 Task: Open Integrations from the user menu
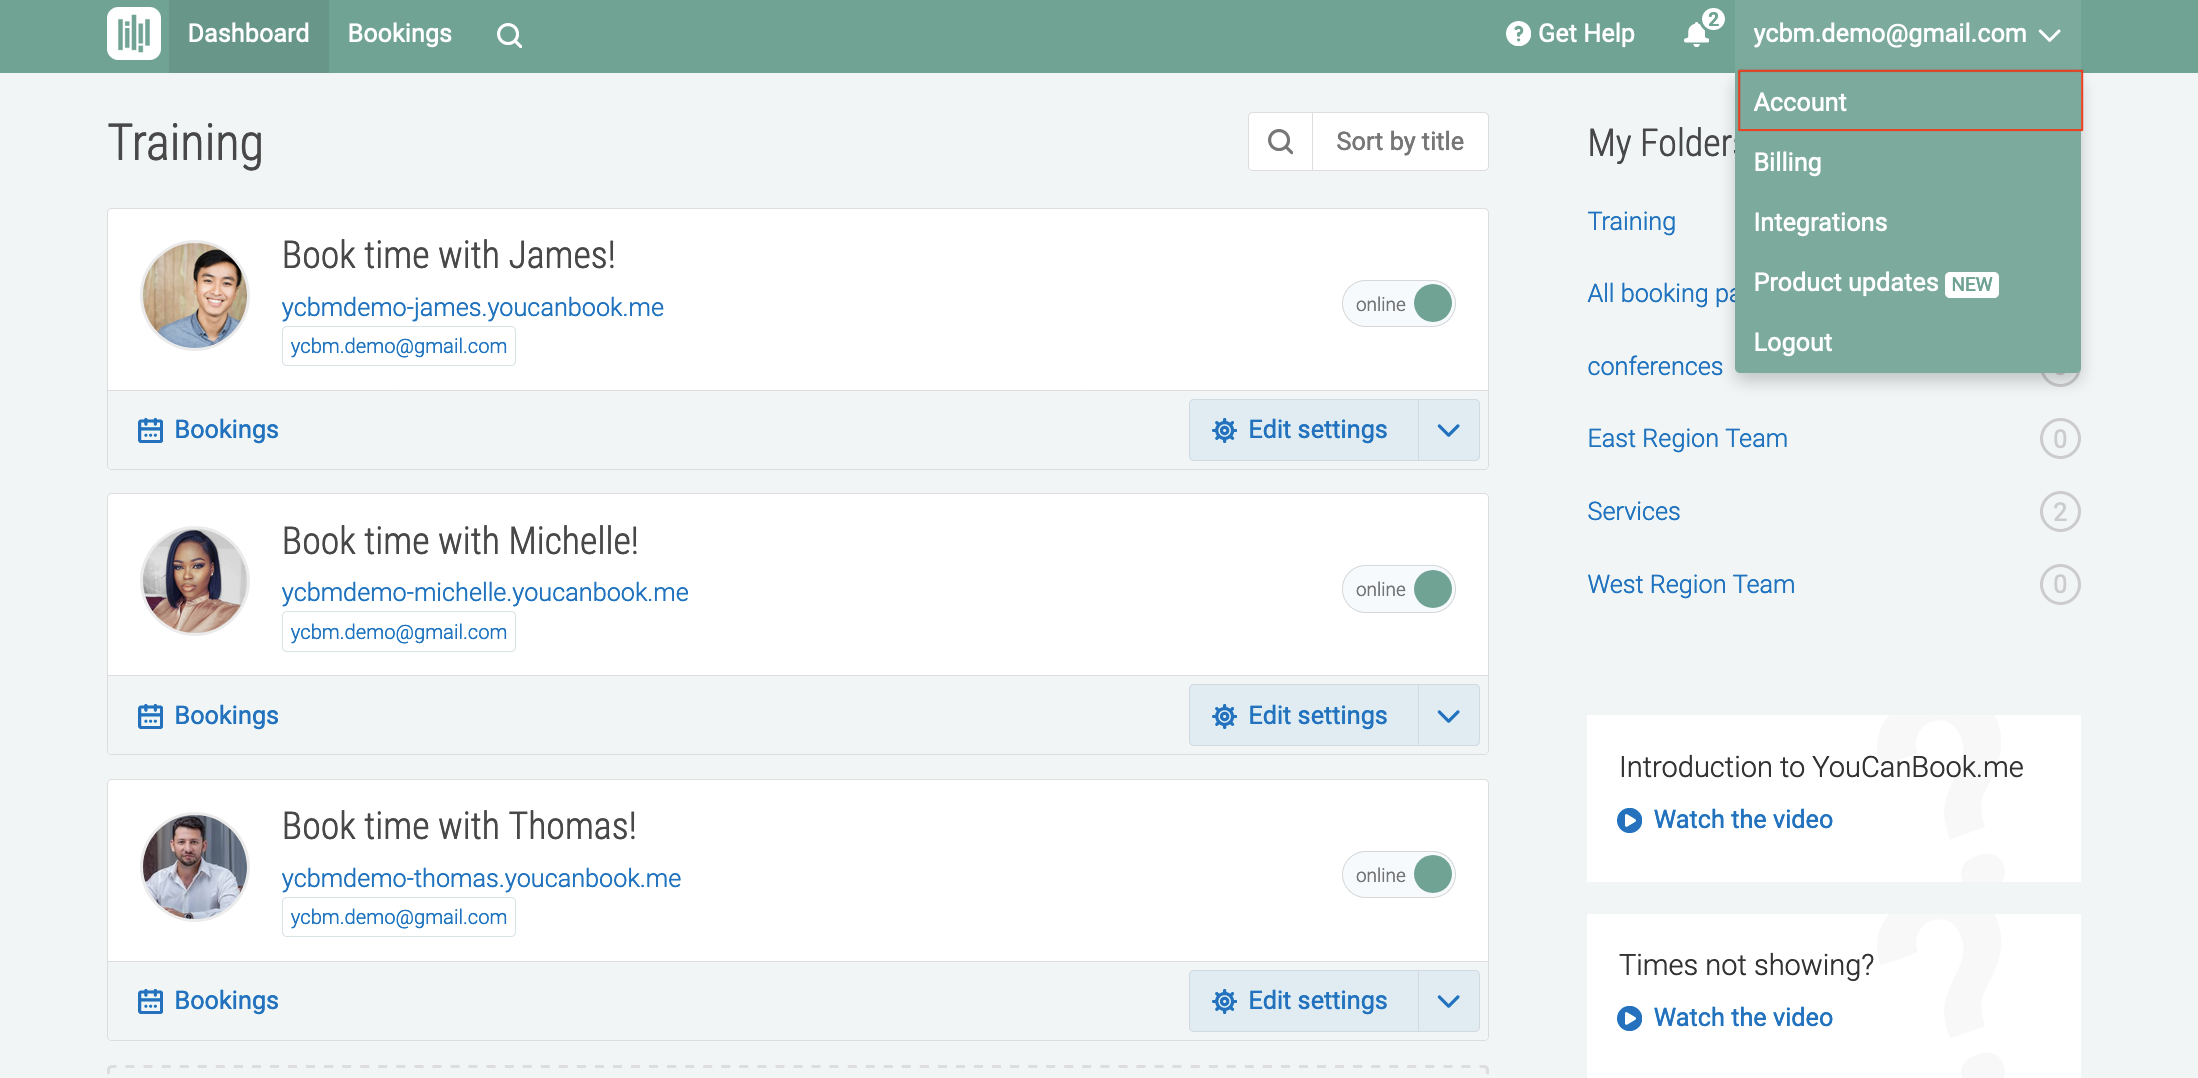(x=1909, y=222)
